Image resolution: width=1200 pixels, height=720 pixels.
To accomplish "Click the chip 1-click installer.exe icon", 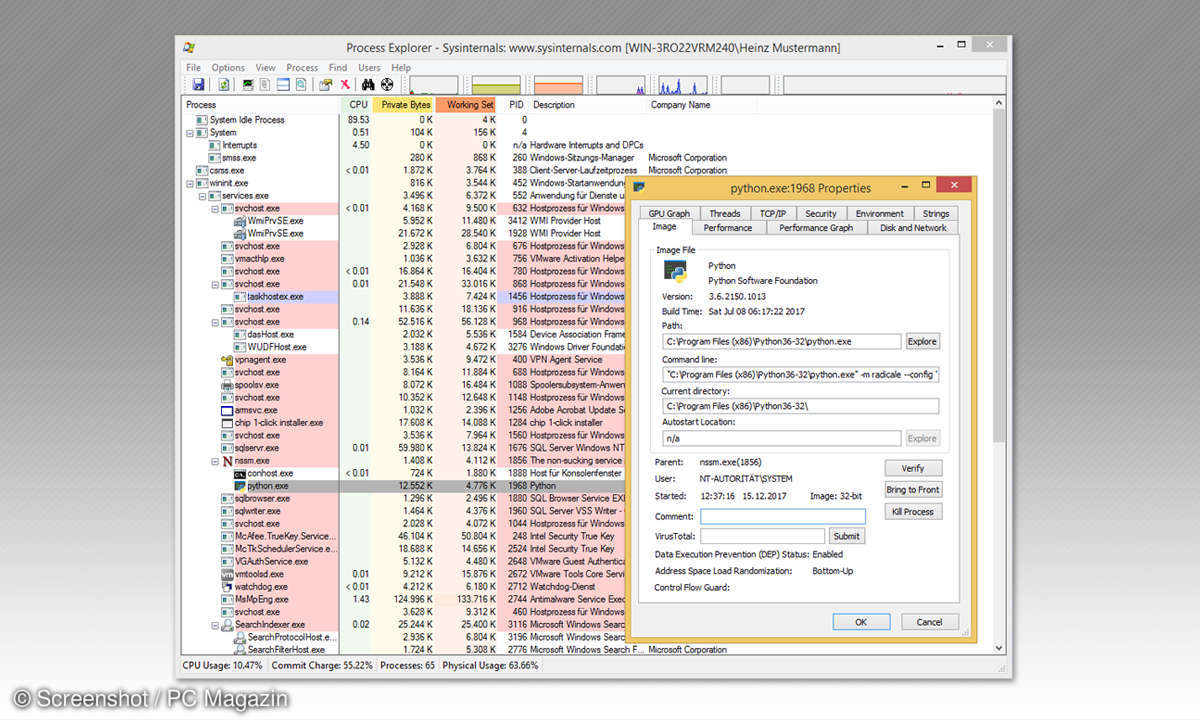I will click(x=227, y=423).
